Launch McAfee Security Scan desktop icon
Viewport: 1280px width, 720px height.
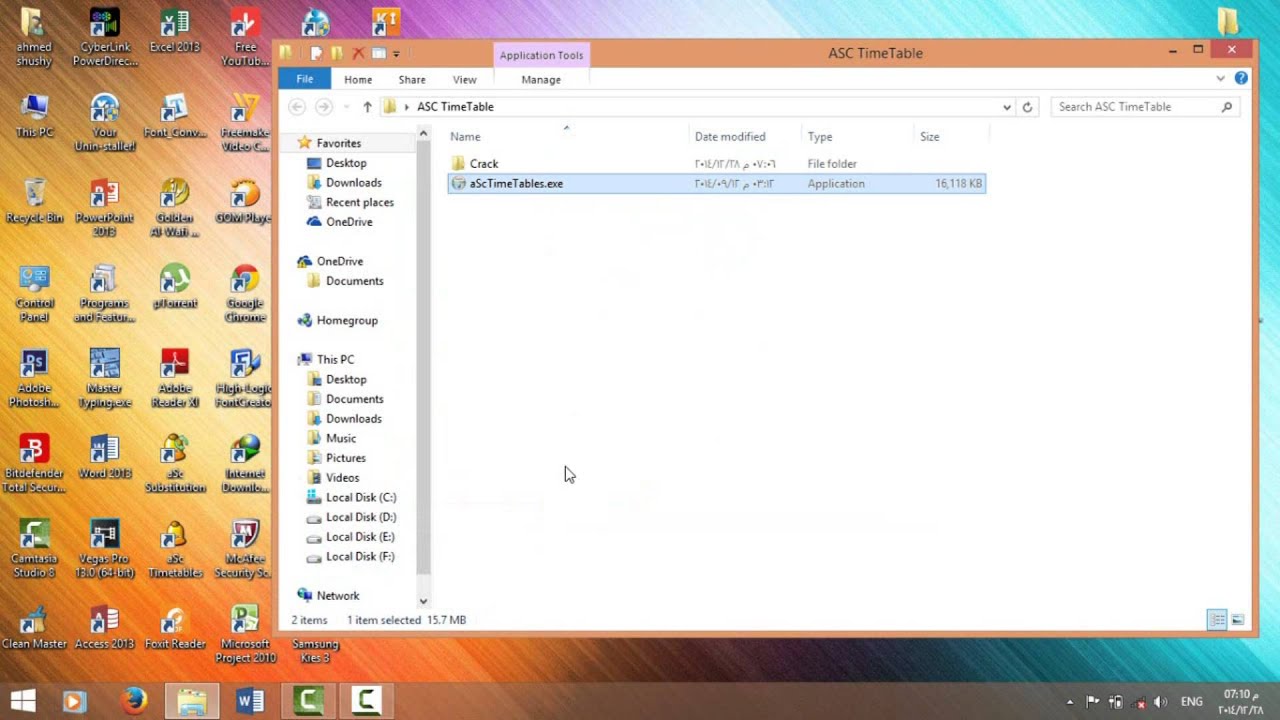tap(245, 549)
